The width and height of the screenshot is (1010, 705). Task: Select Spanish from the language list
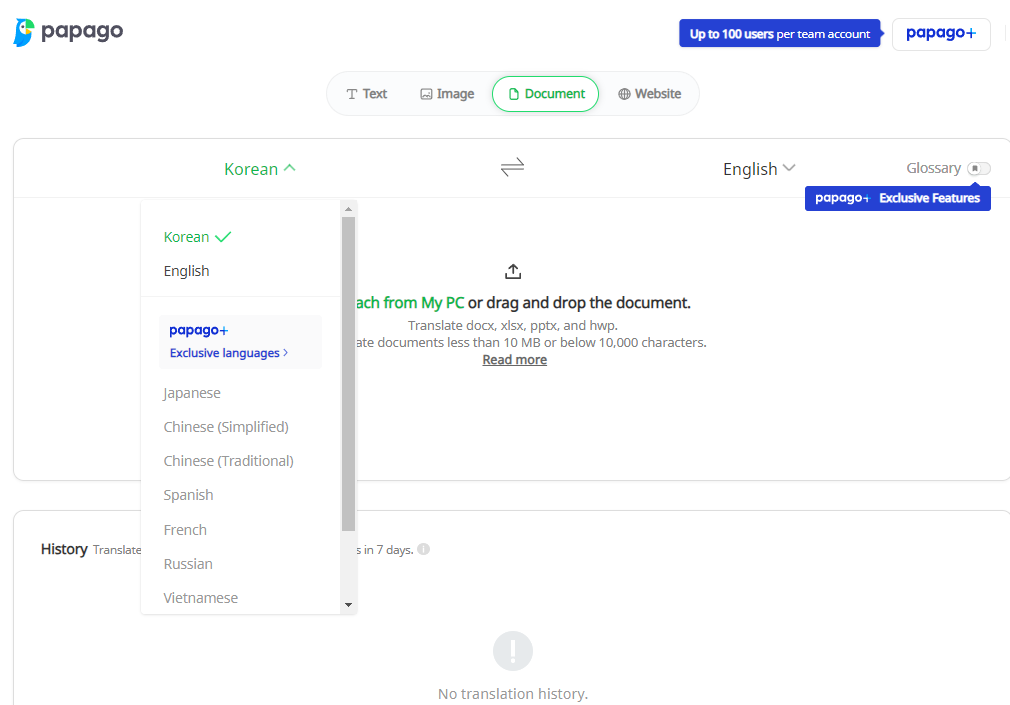pos(188,496)
